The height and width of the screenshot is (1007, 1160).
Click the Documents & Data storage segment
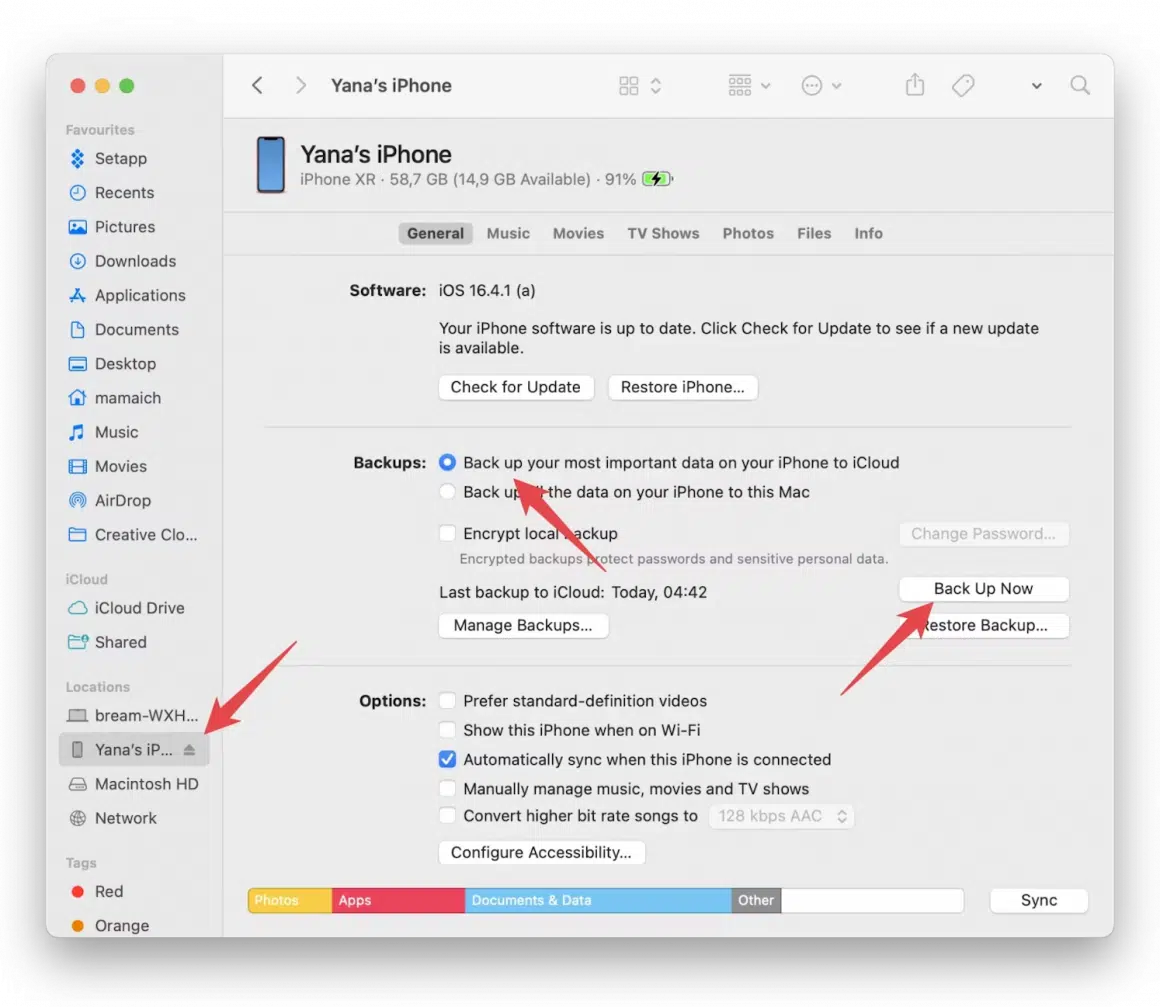pos(597,900)
